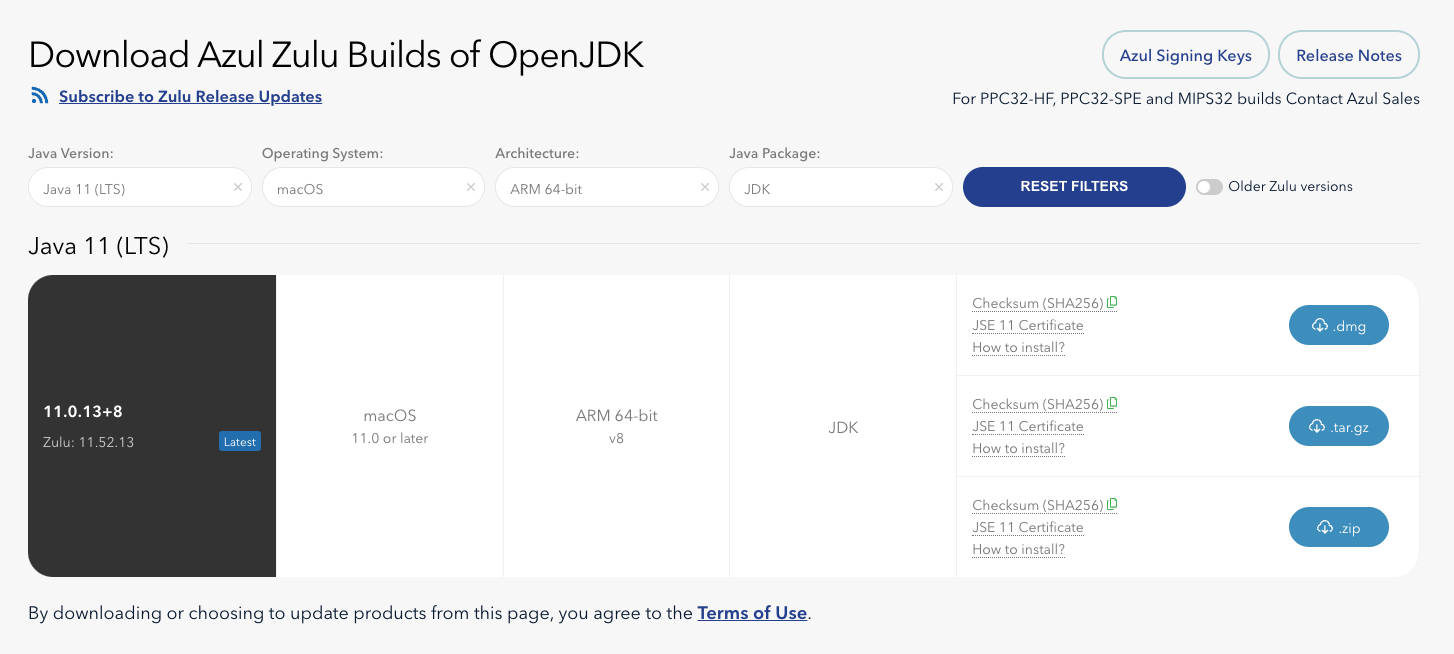Image resolution: width=1454 pixels, height=654 pixels.
Task: Copy checksum icon in the .tar.gz row
Action: pos(1113,404)
